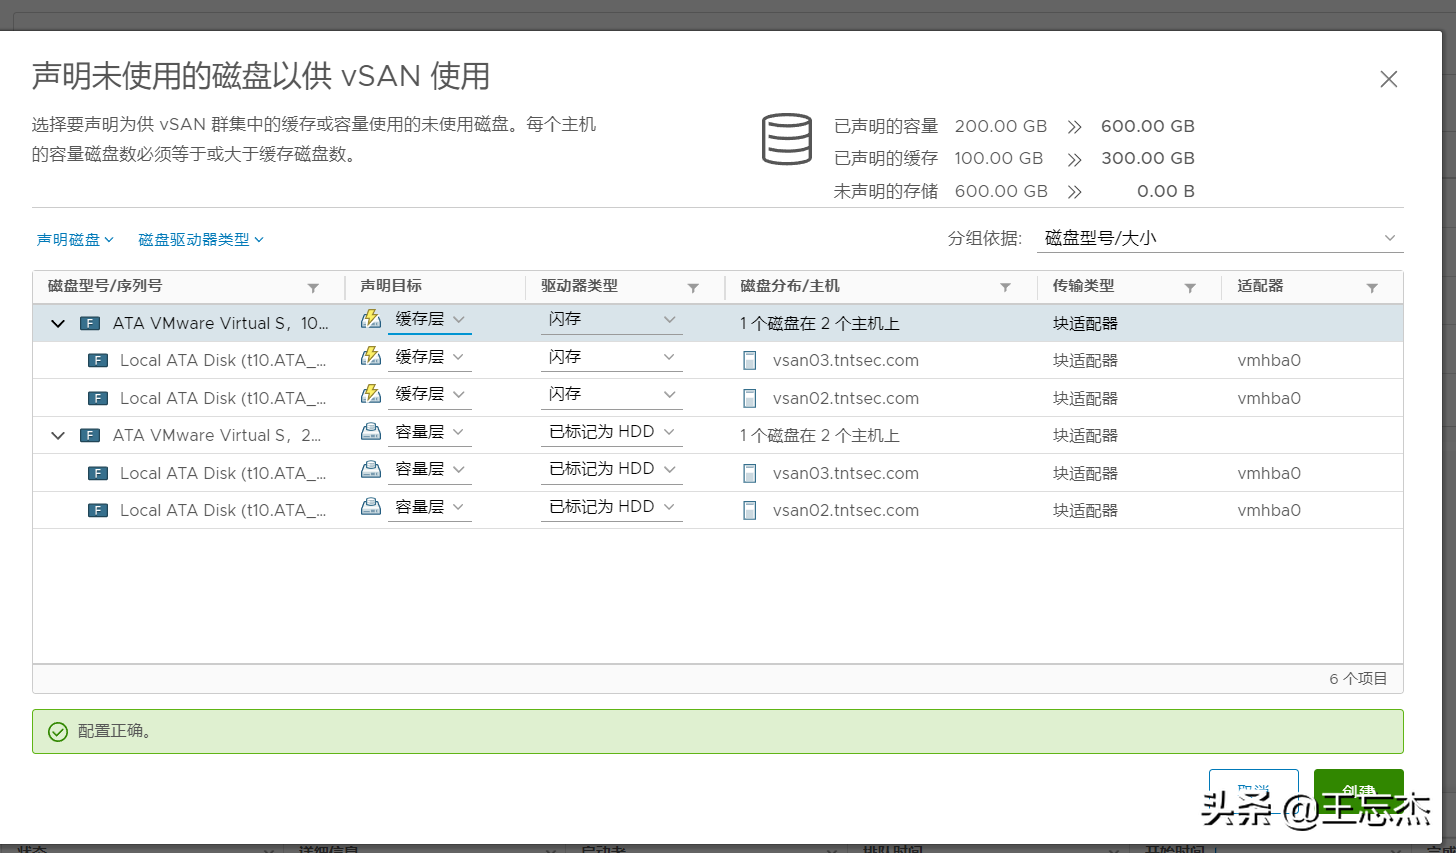This screenshot has width=1456, height=853.
Task: Open the 分组依据 combo box 磁盘型号/大小
Action: 1219,238
